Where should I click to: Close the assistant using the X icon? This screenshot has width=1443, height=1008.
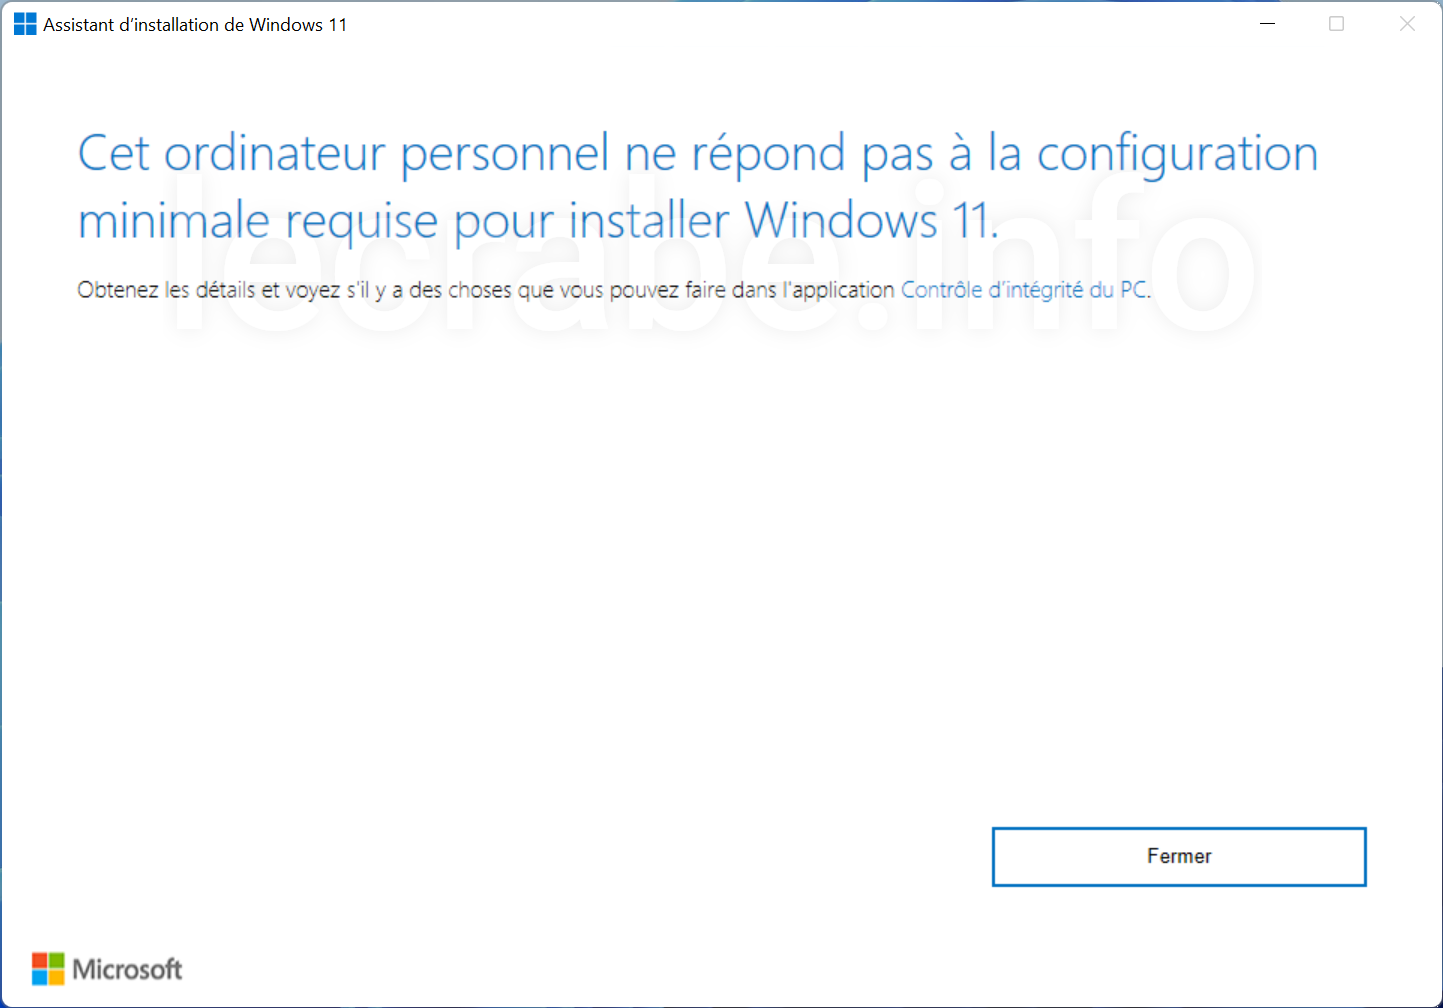(x=1407, y=24)
